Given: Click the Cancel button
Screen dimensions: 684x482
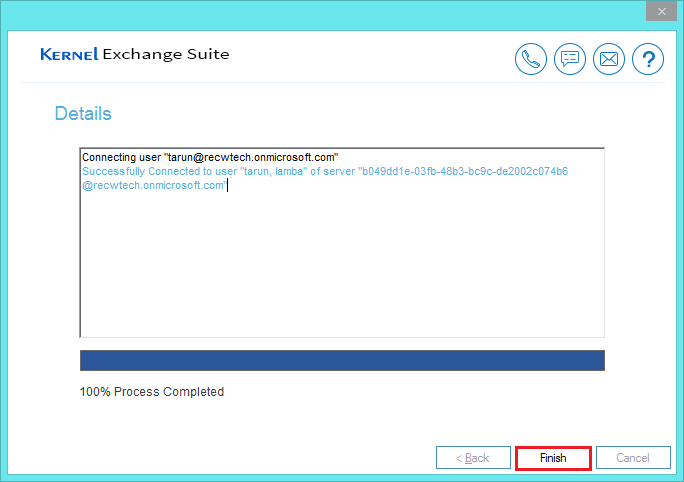Looking at the screenshot, I should (x=633, y=458).
